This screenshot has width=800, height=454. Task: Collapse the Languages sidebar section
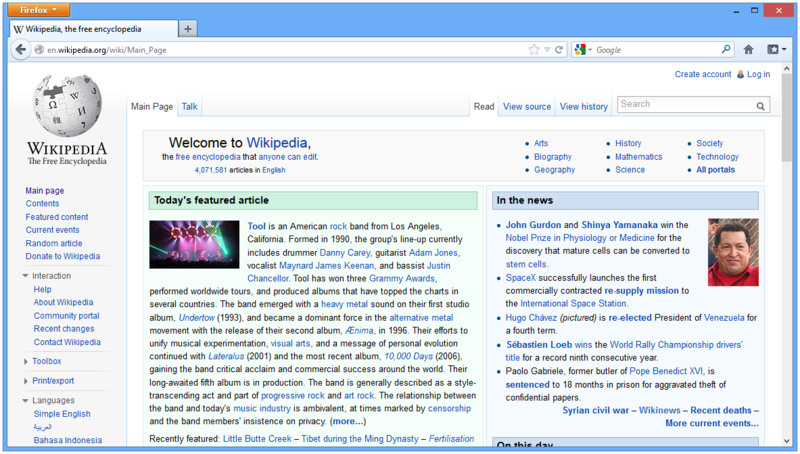(x=26, y=400)
